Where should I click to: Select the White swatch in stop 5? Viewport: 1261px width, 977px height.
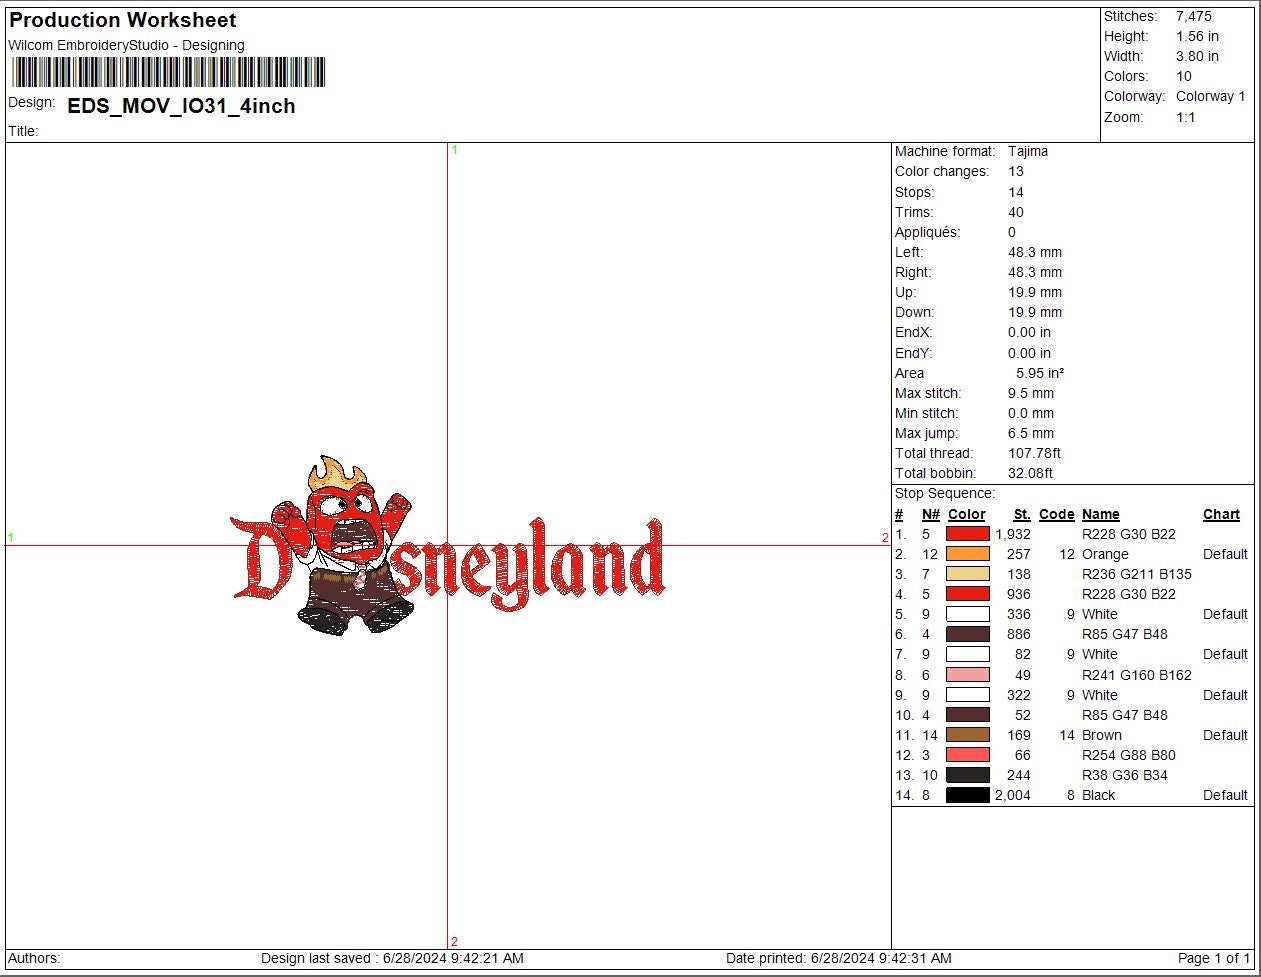(x=966, y=614)
